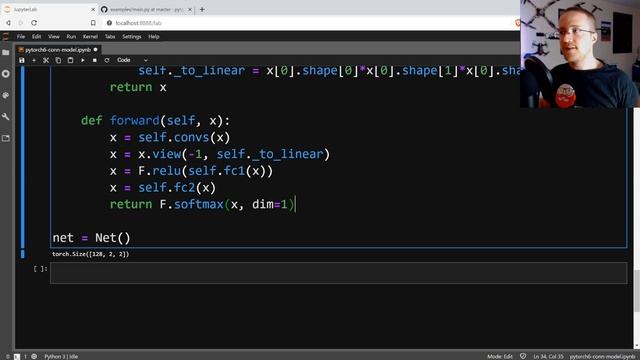Open the Edit menu
Viewport: 640px width, 360px height.
pos(36,37)
